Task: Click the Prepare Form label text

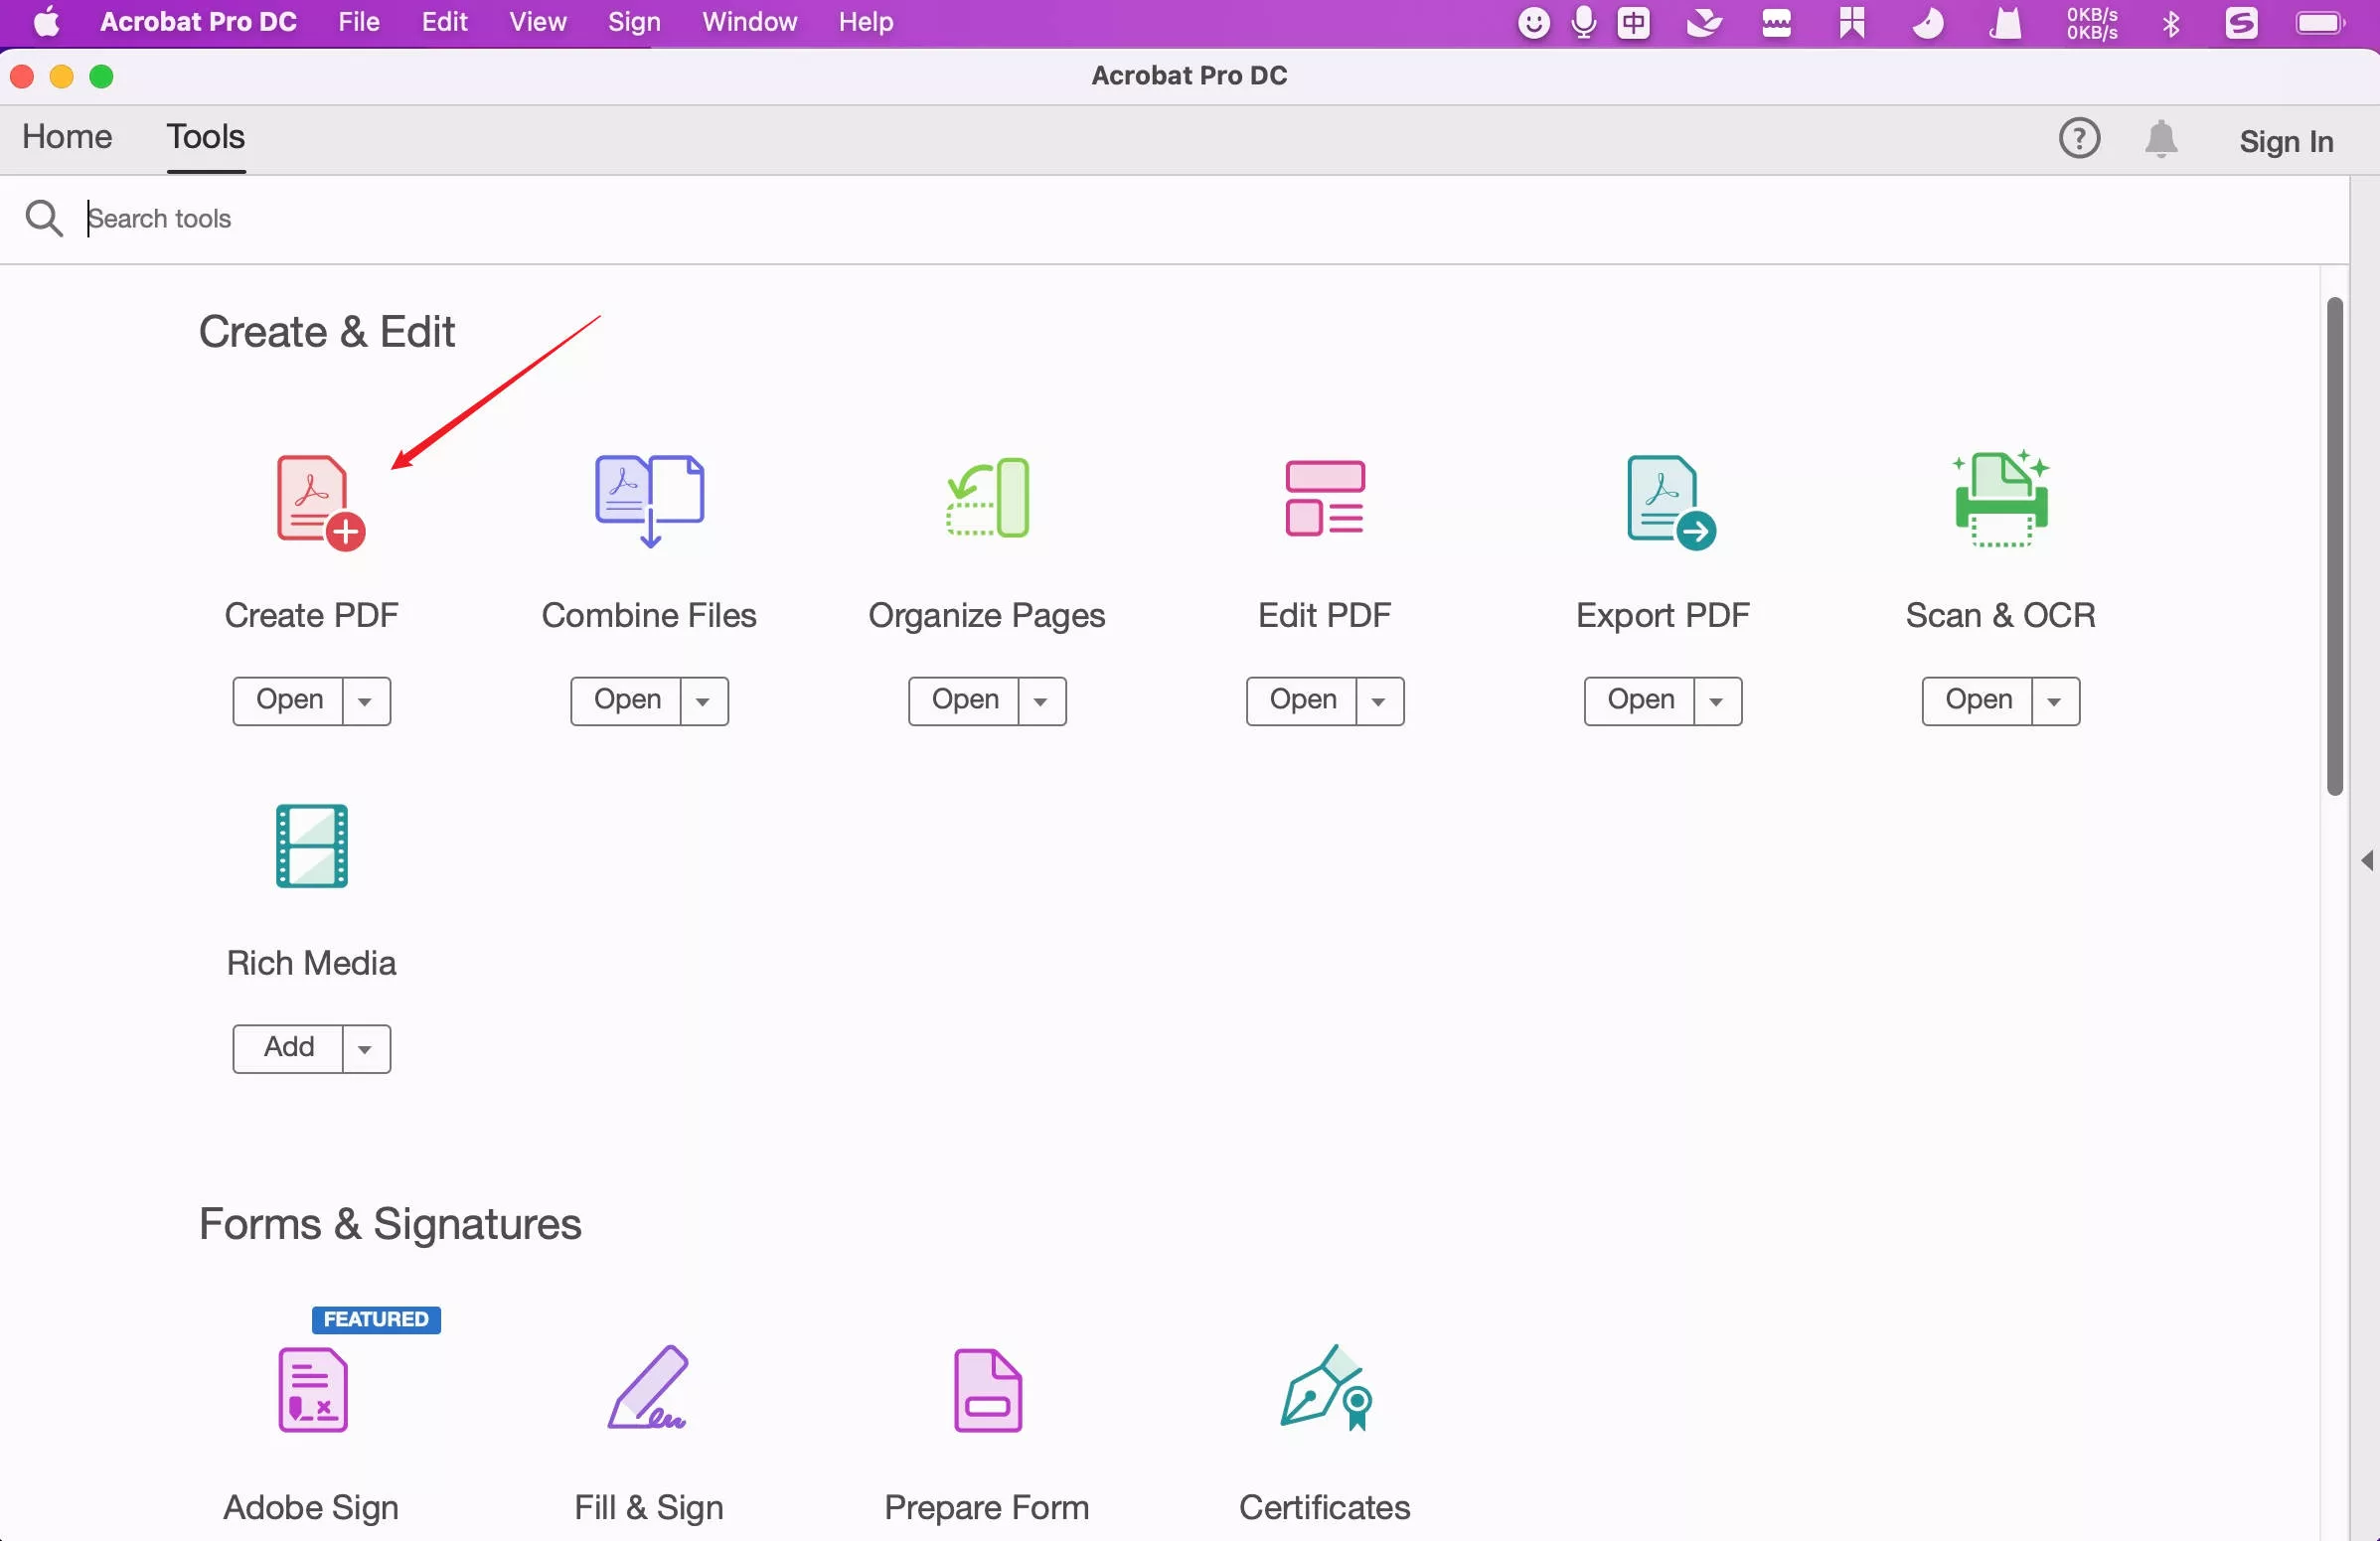Action: coord(987,1508)
